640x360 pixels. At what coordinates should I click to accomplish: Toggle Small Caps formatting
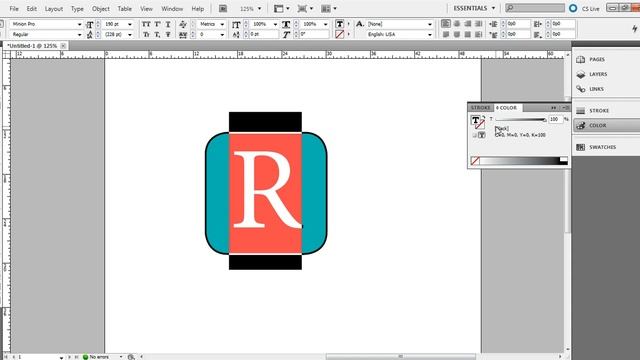click(x=146, y=35)
